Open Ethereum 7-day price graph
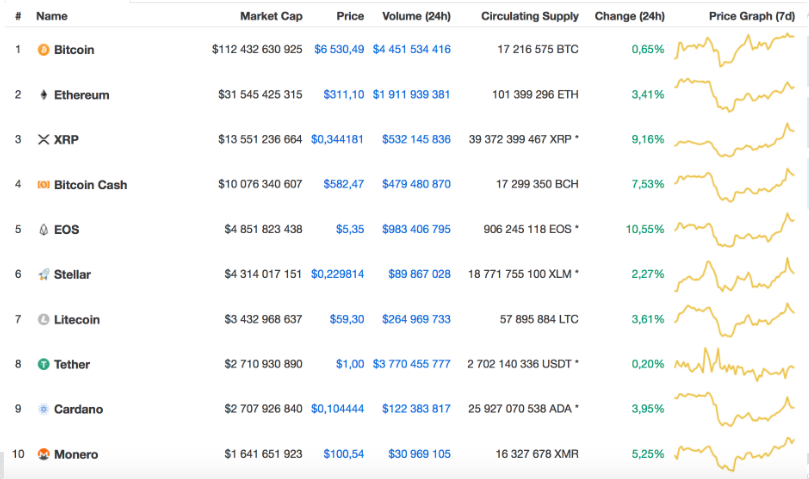 tap(735, 95)
